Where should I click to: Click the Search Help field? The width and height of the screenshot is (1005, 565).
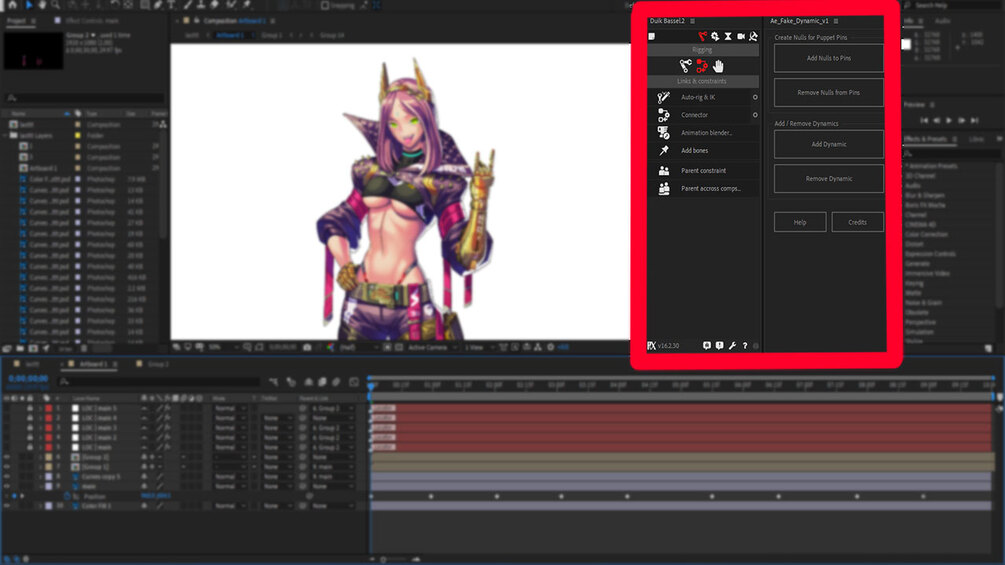pos(954,5)
